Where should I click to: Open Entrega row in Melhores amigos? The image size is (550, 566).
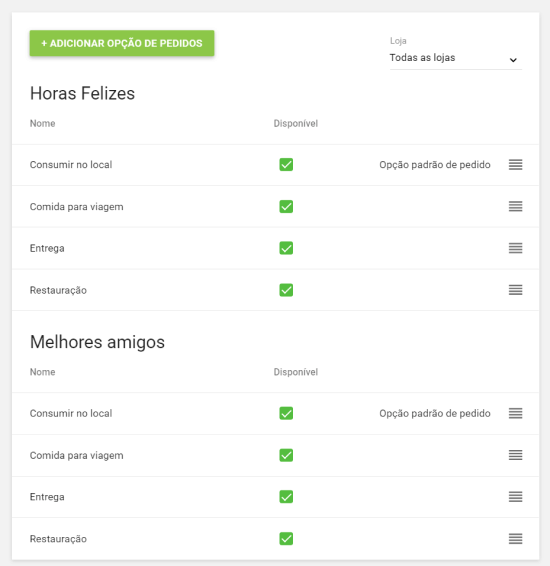275,497
